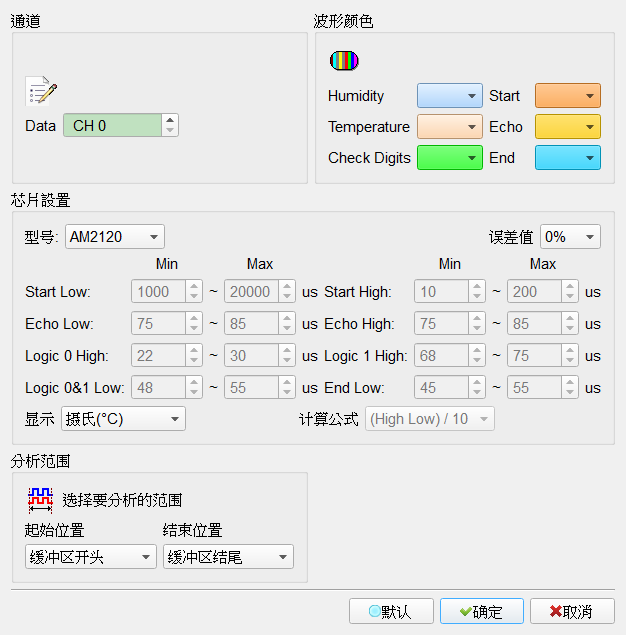Click Echo Low Min field 75
The width and height of the screenshot is (626, 635).
point(158,323)
